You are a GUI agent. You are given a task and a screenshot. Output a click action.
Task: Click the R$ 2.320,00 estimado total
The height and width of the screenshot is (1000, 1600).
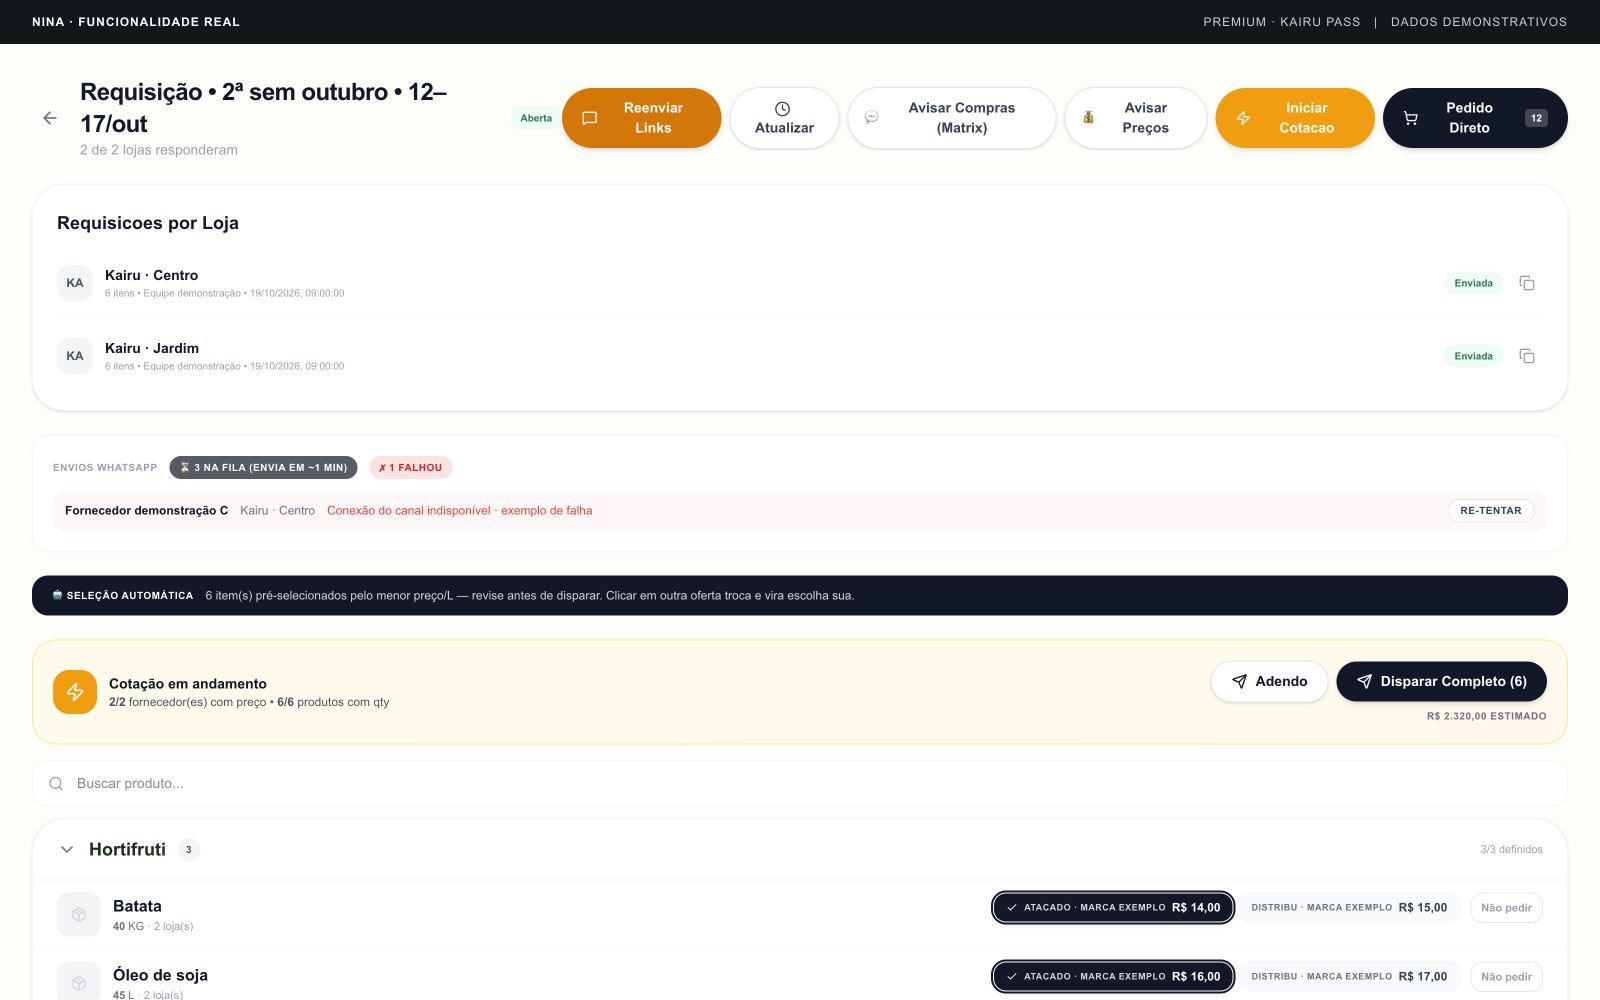tap(1486, 716)
